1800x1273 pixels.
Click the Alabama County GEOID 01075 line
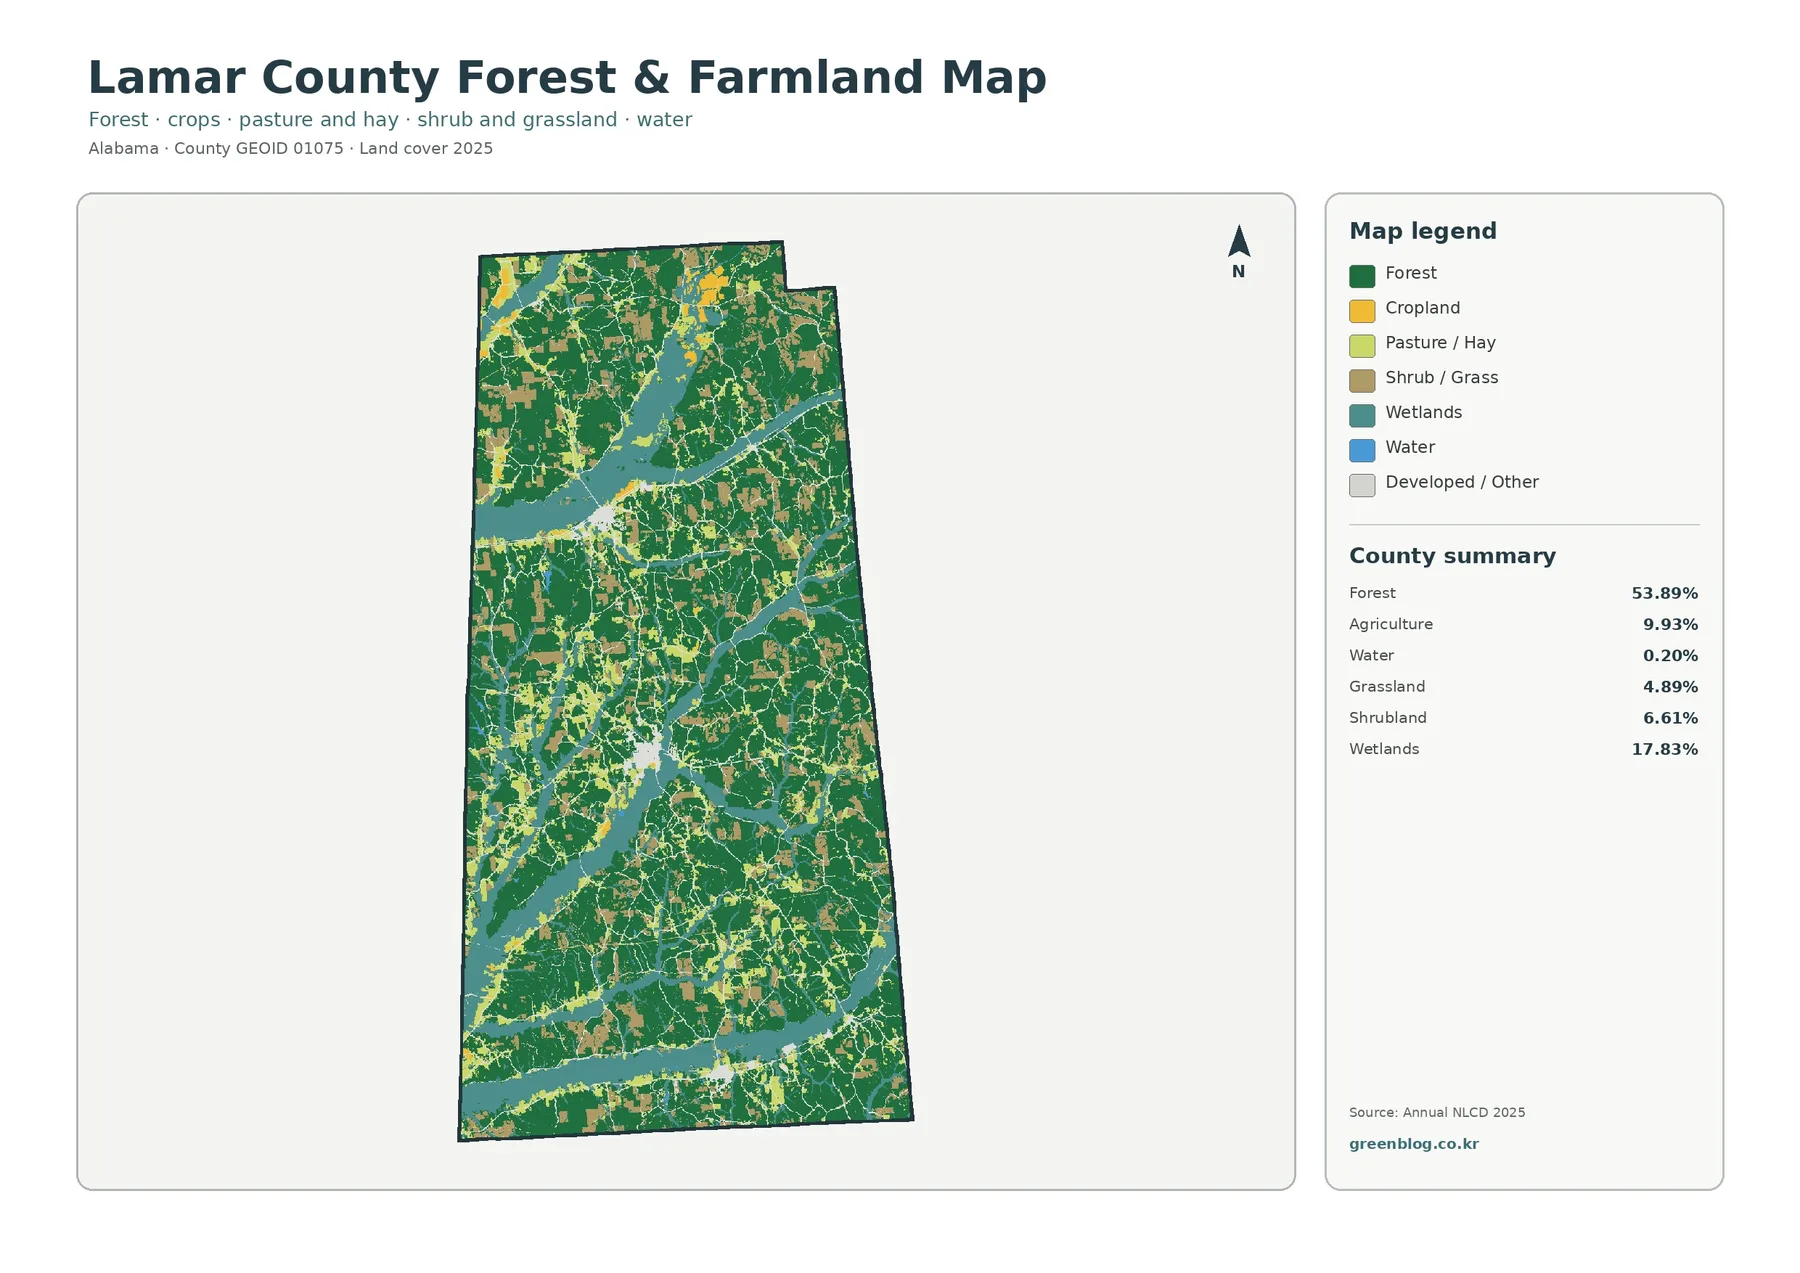pyautogui.click(x=290, y=148)
